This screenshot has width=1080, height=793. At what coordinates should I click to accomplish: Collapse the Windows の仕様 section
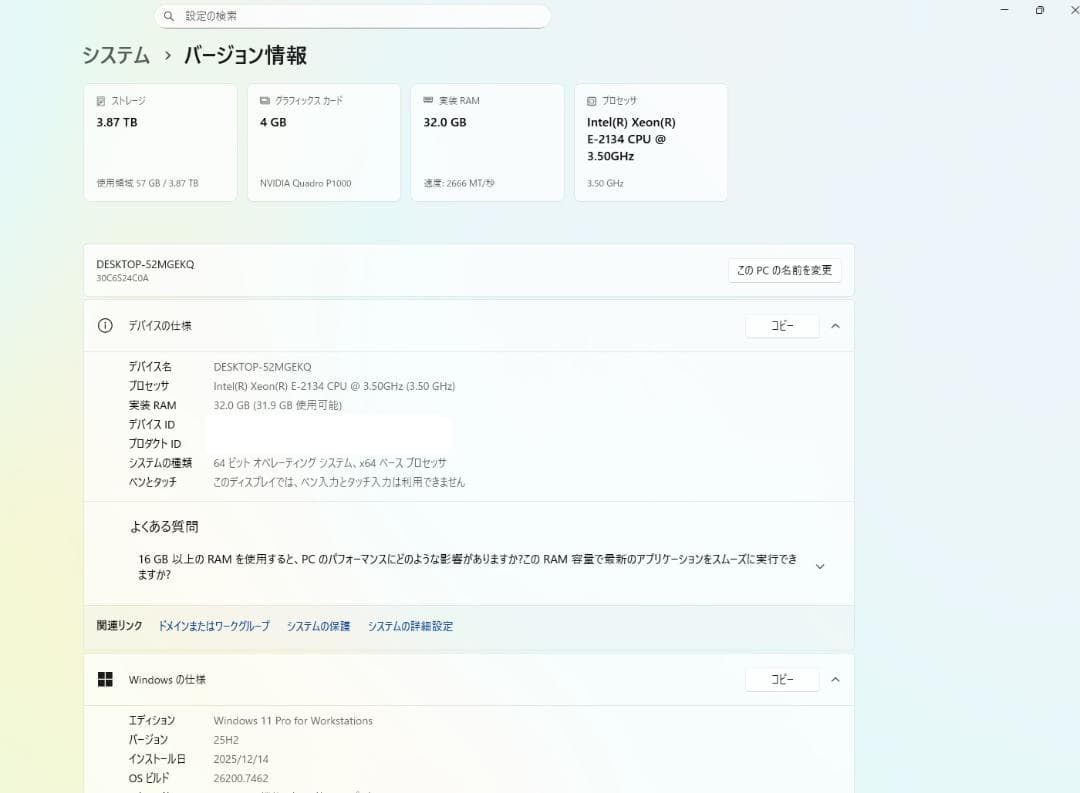pyautogui.click(x=836, y=679)
